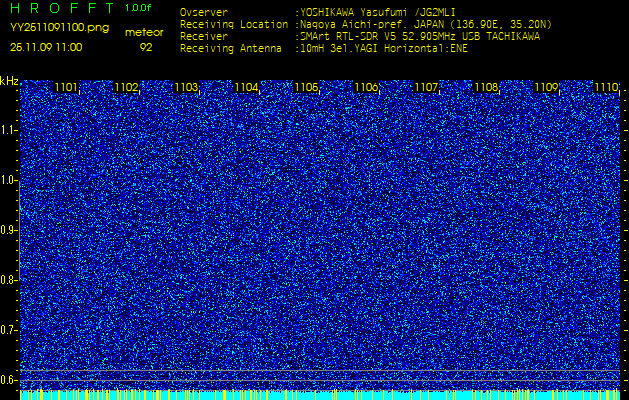Click the date stamp 25.11.09 11:00
Image resolution: width=629 pixels, height=400 pixels.
[46, 47]
